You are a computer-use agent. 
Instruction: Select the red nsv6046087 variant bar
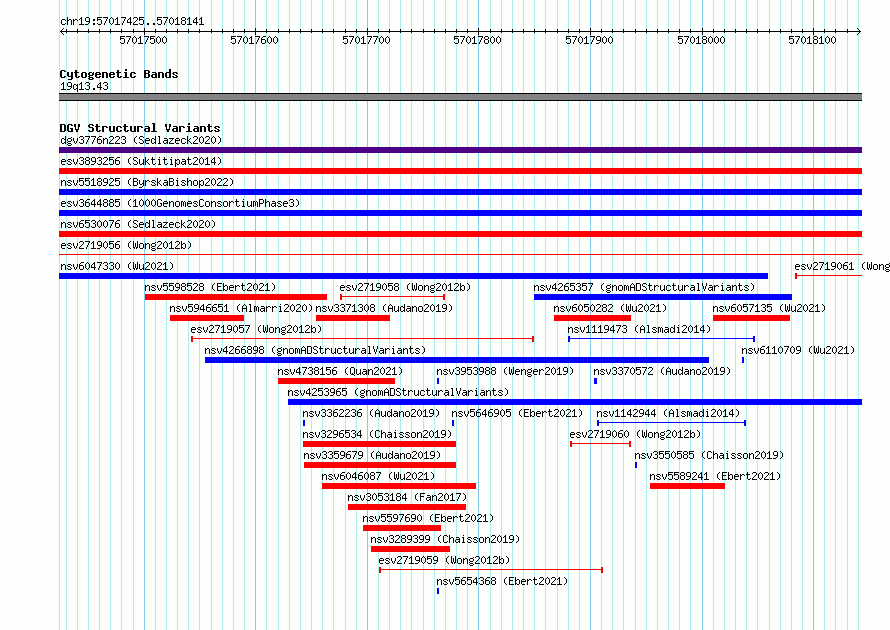(399, 486)
